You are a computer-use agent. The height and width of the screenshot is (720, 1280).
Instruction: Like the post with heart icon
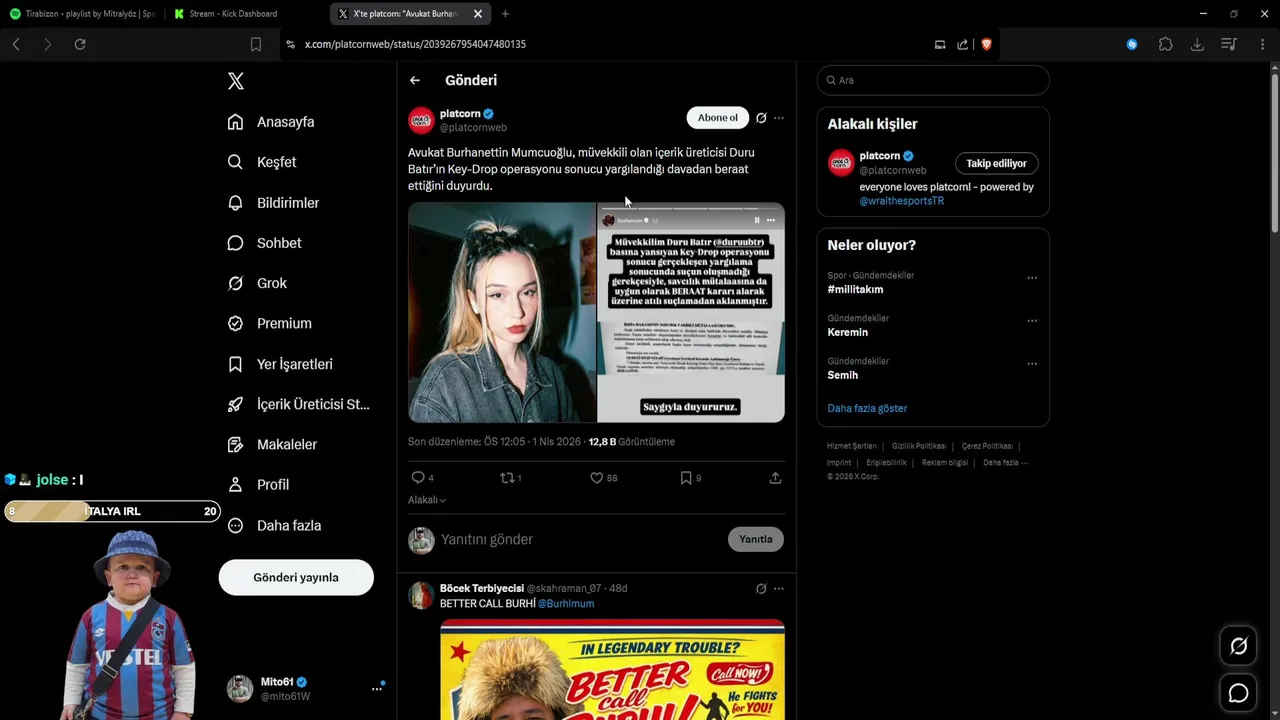pyautogui.click(x=597, y=478)
